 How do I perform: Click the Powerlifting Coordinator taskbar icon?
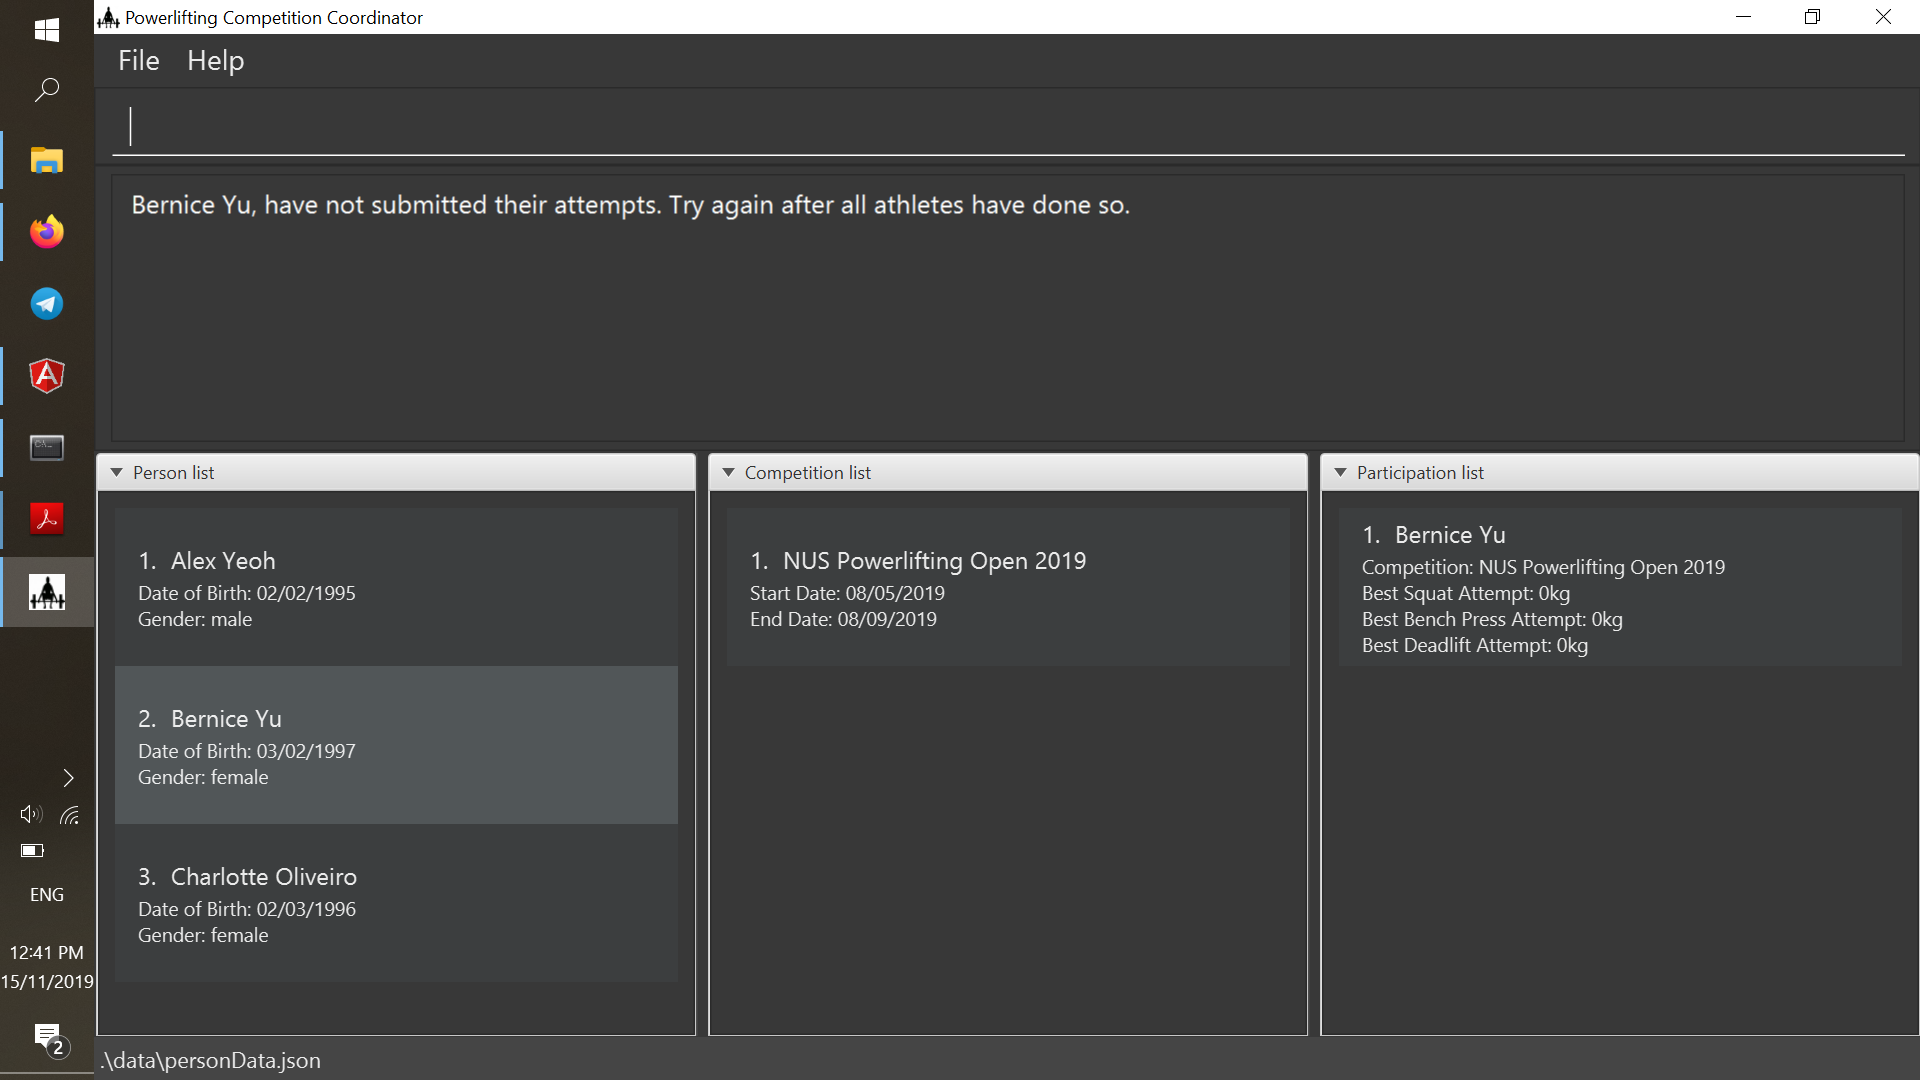46,592
